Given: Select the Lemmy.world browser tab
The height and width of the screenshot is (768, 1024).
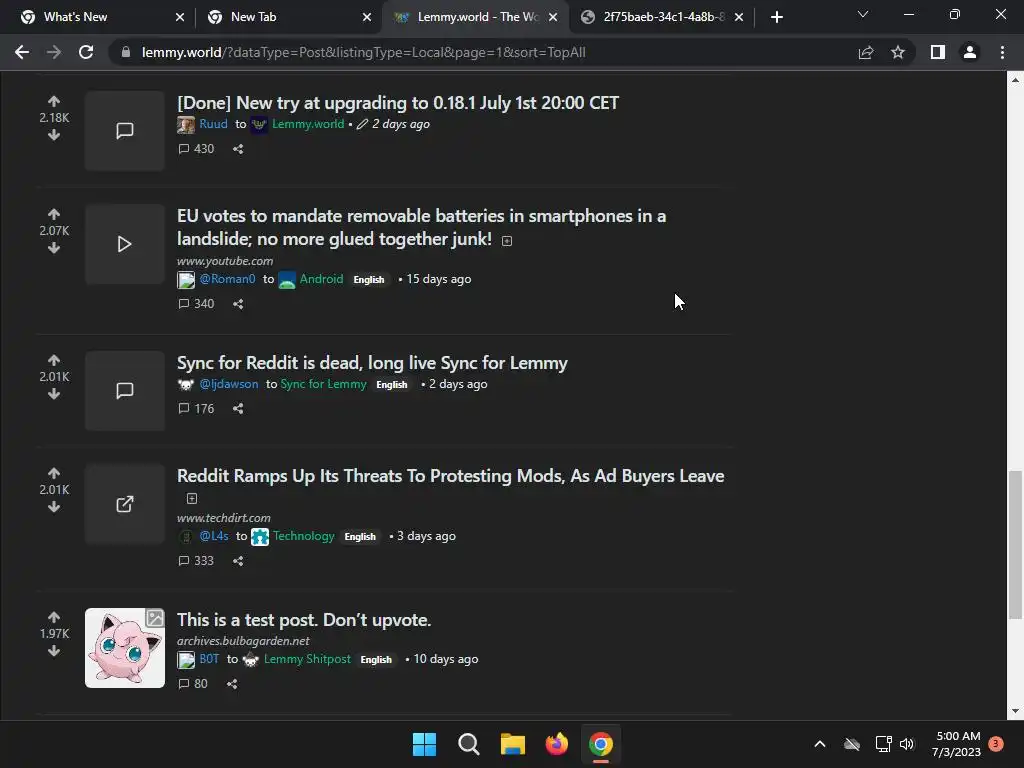Looking at the screenshot, I should pyautogui.click(x=475, y=17).
